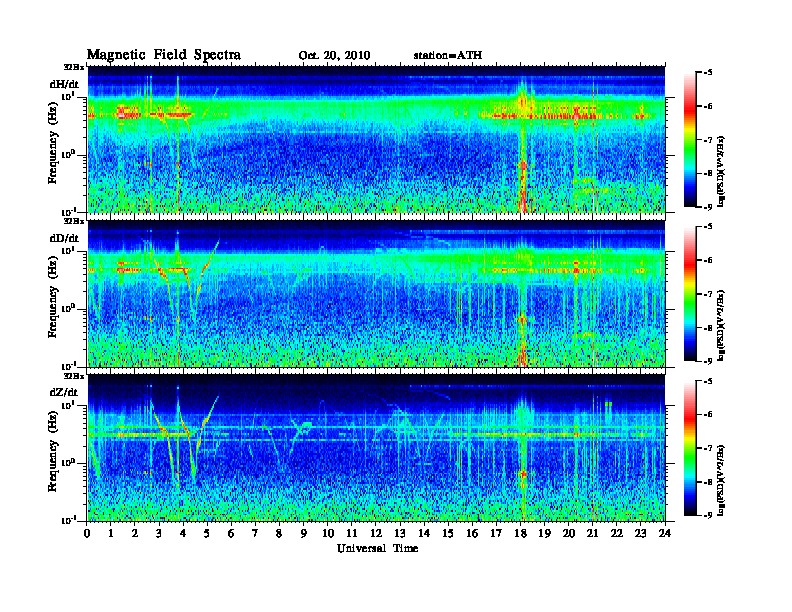The width and height of the screenshot is (792, 612).
Task: Click hour "18" on the Universal Time axis
Action: (x=520, y=533)
